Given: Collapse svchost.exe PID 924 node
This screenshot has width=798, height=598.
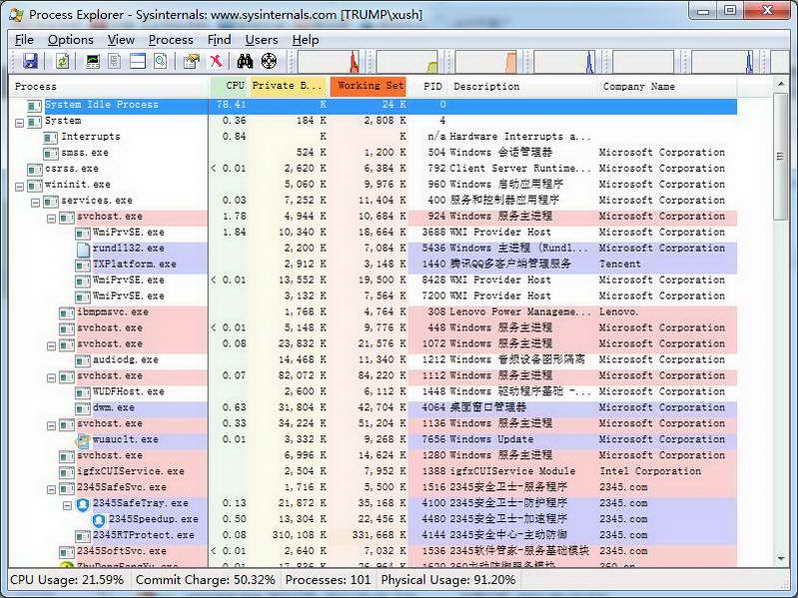Looking at the screenshot, I should 51,218.
